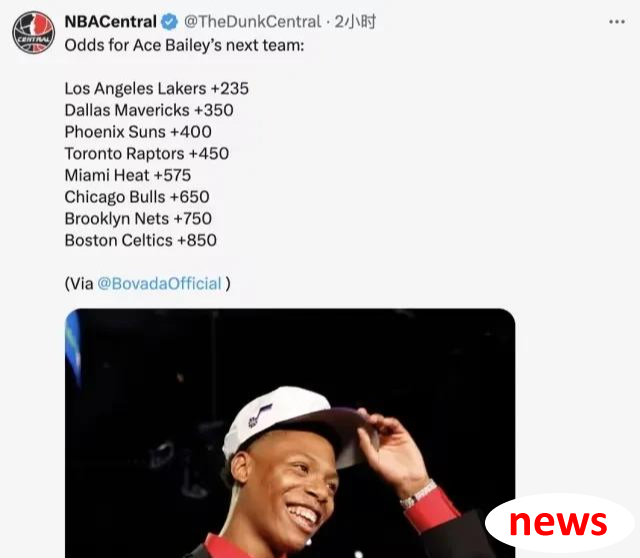The height and width of the screenshot is (558, 640).
Task: Click the Miami Heat +575 line
Action: (128, 175)
